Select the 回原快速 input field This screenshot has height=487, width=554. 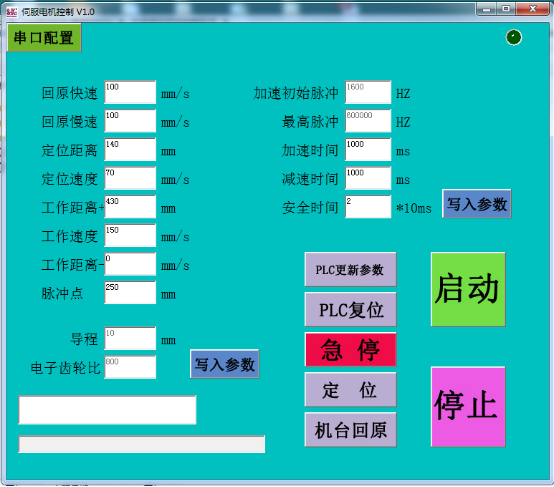click(130, 92)
